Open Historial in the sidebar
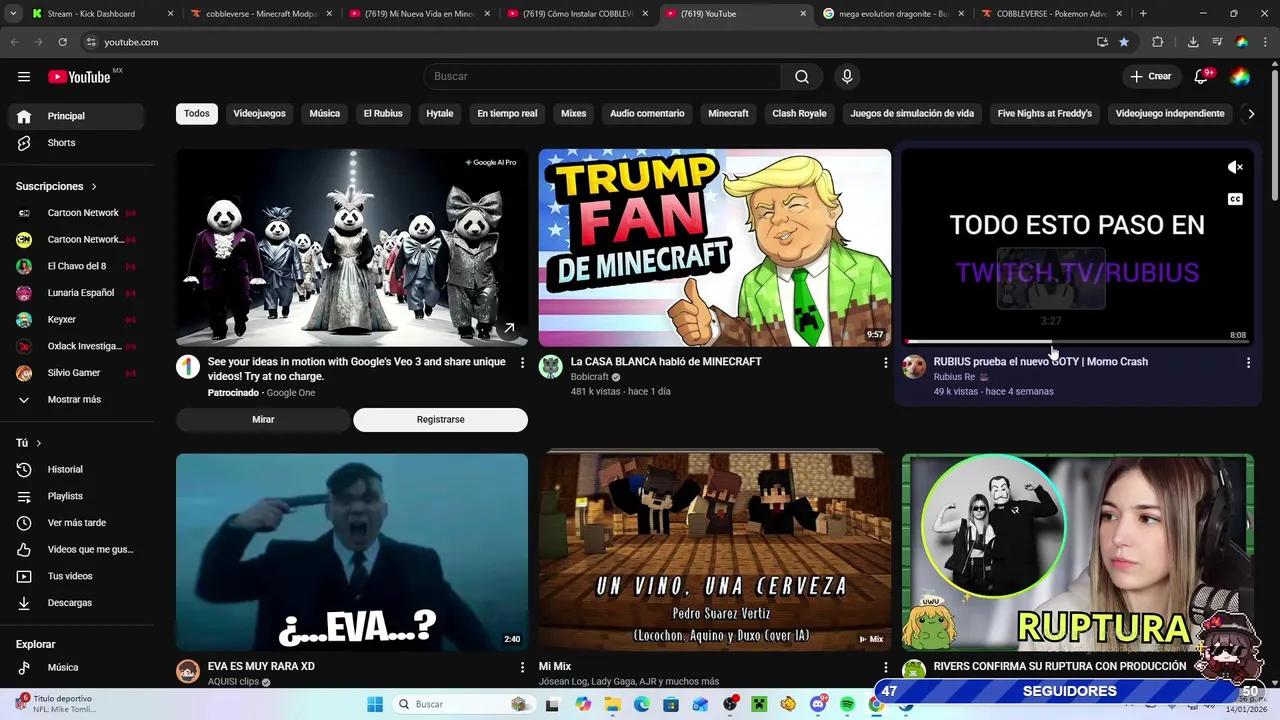This screenshot has width=1280, height=720. pos(77,470)
